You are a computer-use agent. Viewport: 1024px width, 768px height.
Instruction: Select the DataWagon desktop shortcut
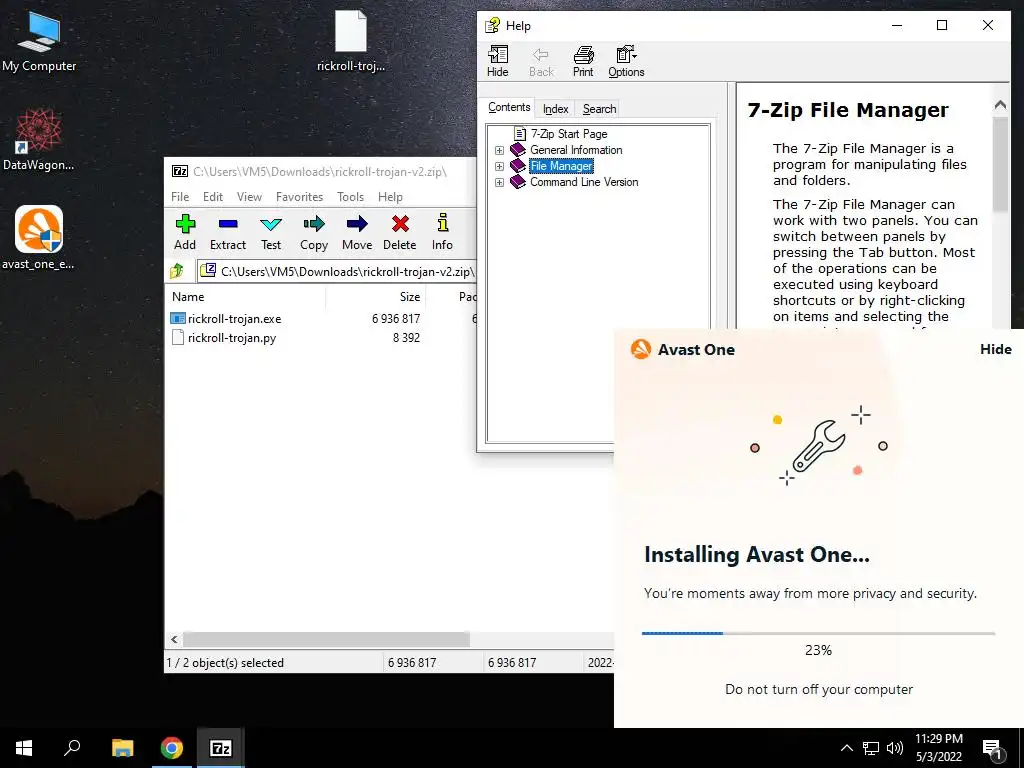click(x=39, y=140)
